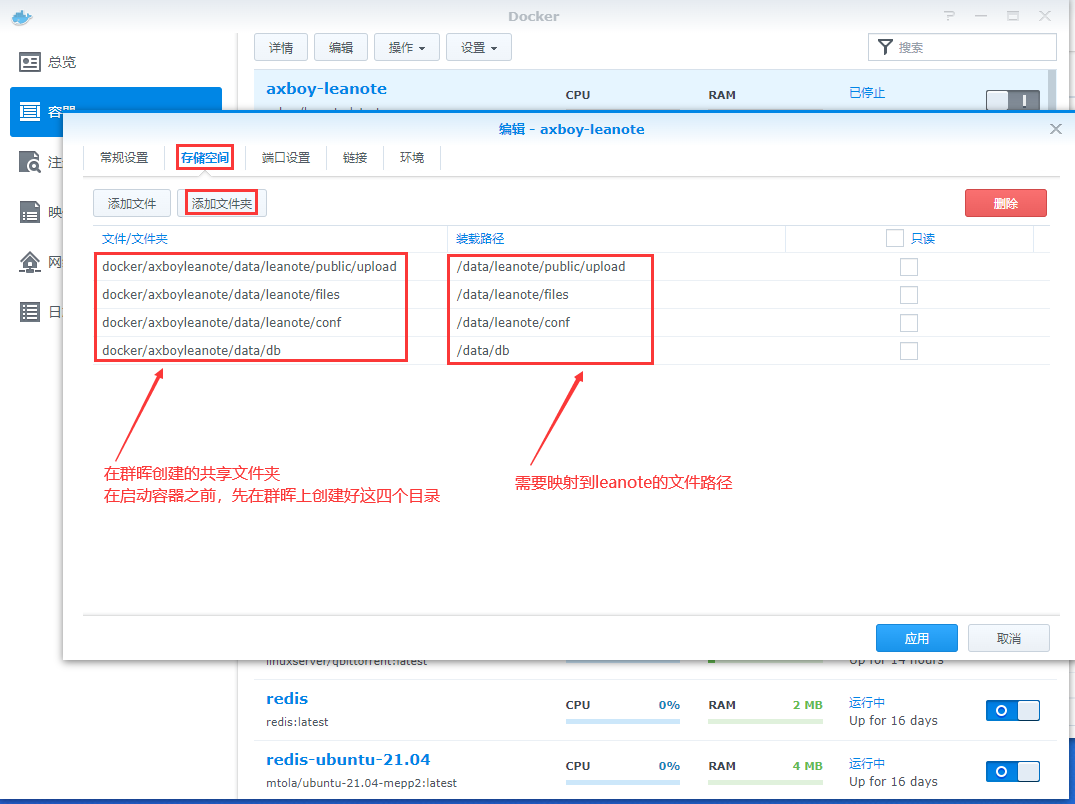Enable read-only for /data/db
This screenshot has height=804, width=1075.
coord(908,351)
